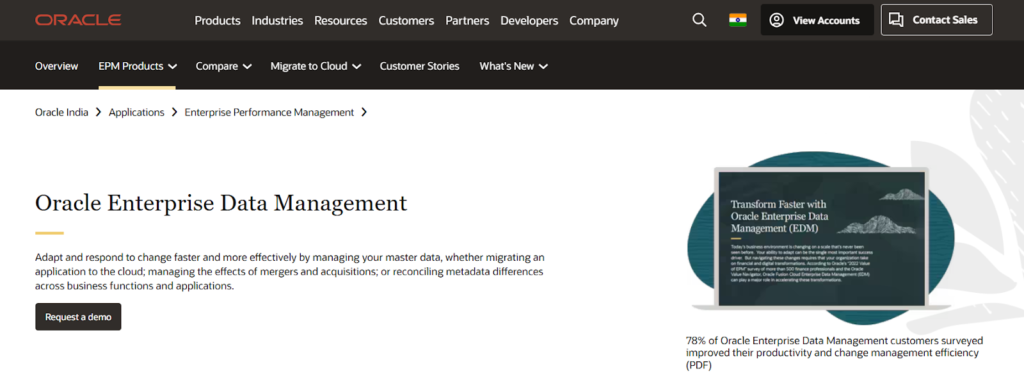1024x387 pixels.
Task: Open the EDM laptop PDF thumbnail
Action: [x=821, y=238]
